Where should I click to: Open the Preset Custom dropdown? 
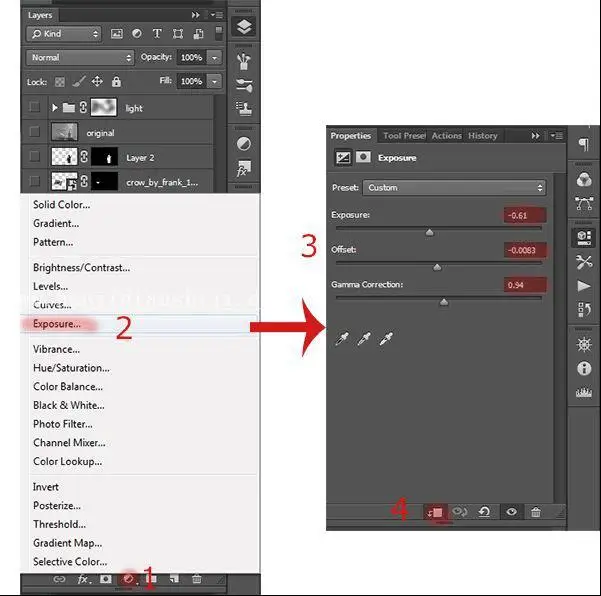click(454, 188)
